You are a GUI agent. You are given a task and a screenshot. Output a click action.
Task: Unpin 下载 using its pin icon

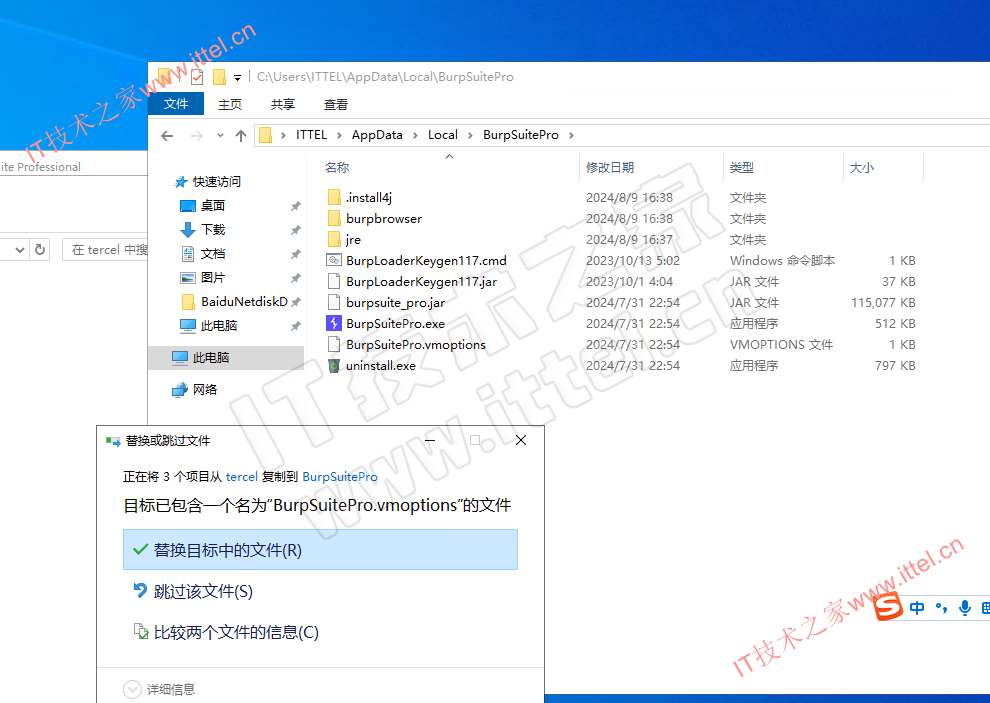point(295,230)
